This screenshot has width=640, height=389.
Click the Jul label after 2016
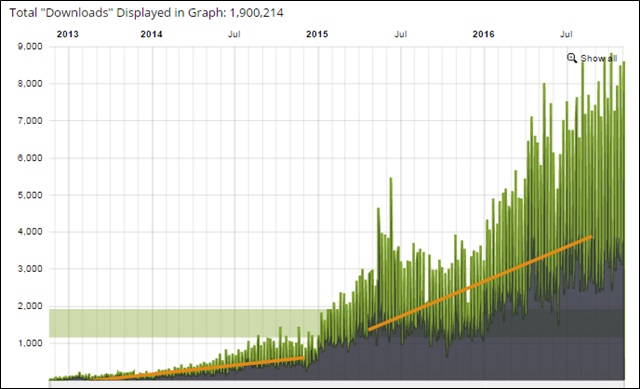(x=566, y=34)
